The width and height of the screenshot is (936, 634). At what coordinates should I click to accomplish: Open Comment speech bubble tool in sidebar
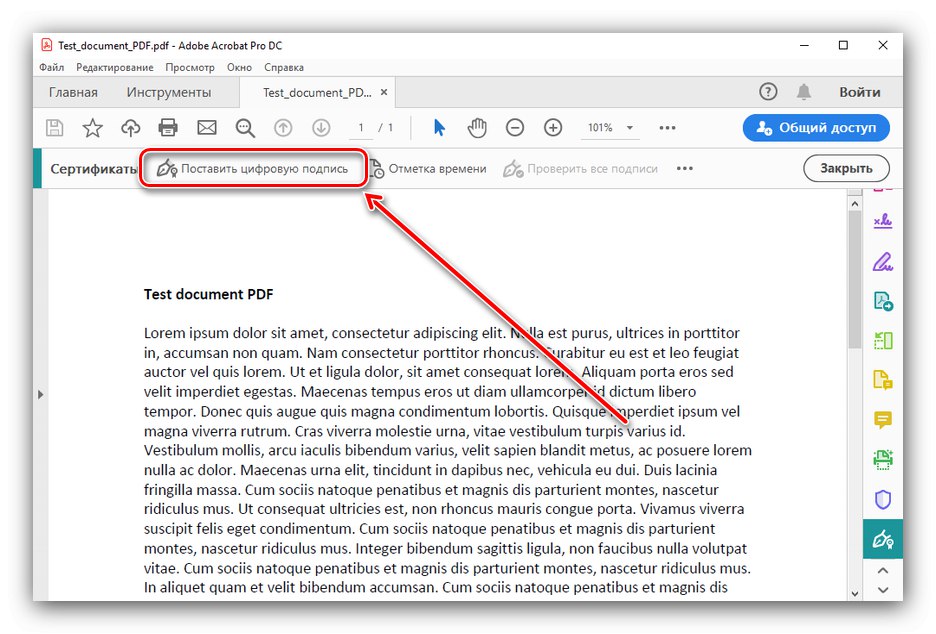click(883, 420)
